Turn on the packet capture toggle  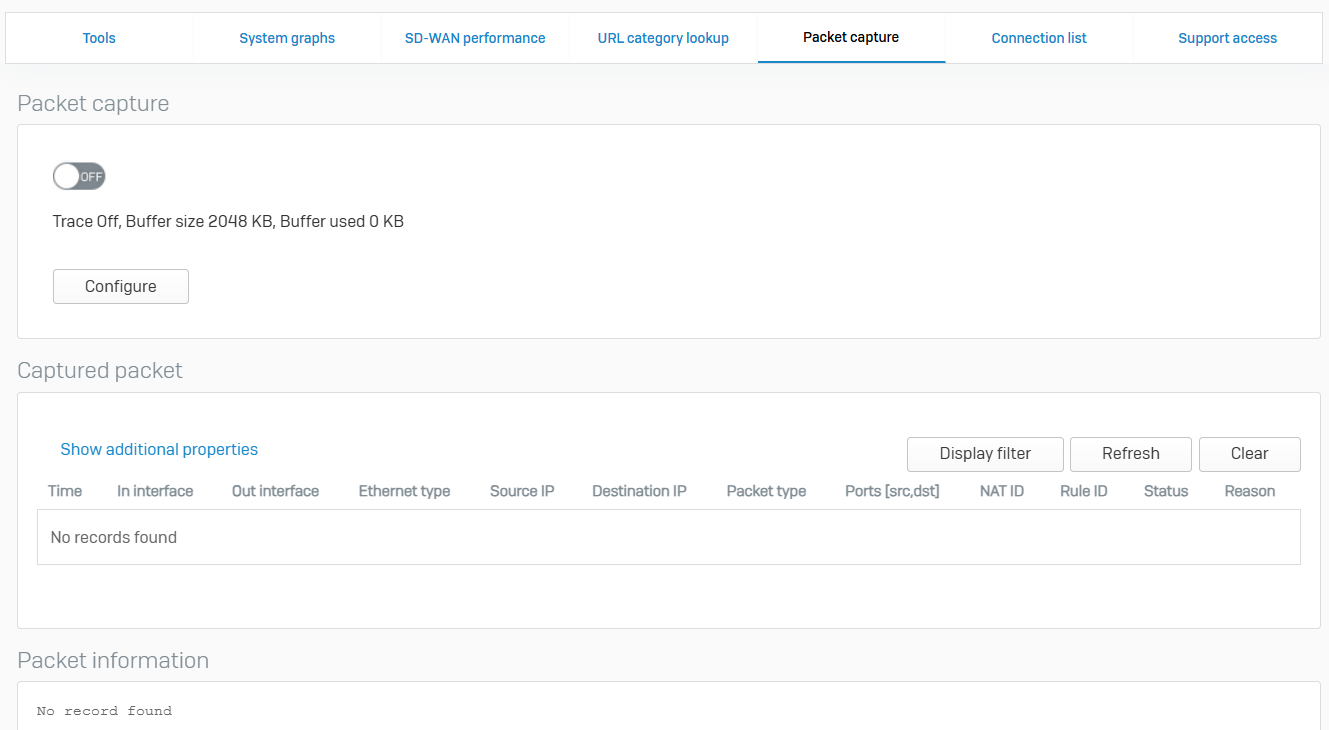pyautogui.click(x=79, y=177)
